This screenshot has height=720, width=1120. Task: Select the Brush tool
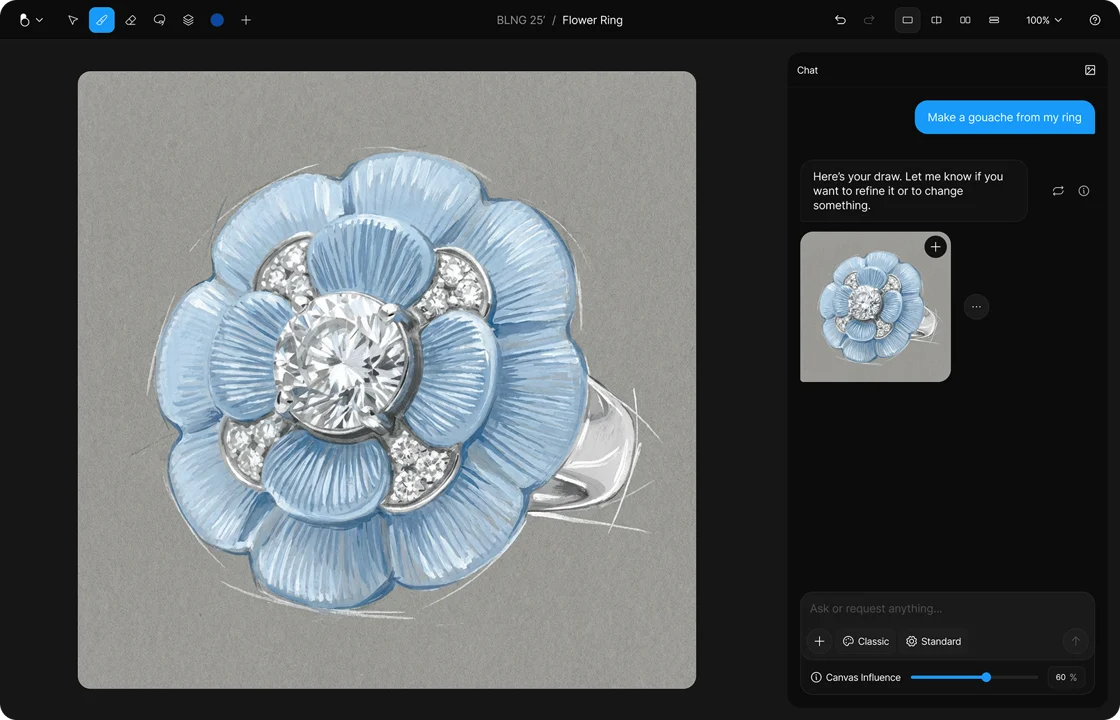tap(101, 20)
